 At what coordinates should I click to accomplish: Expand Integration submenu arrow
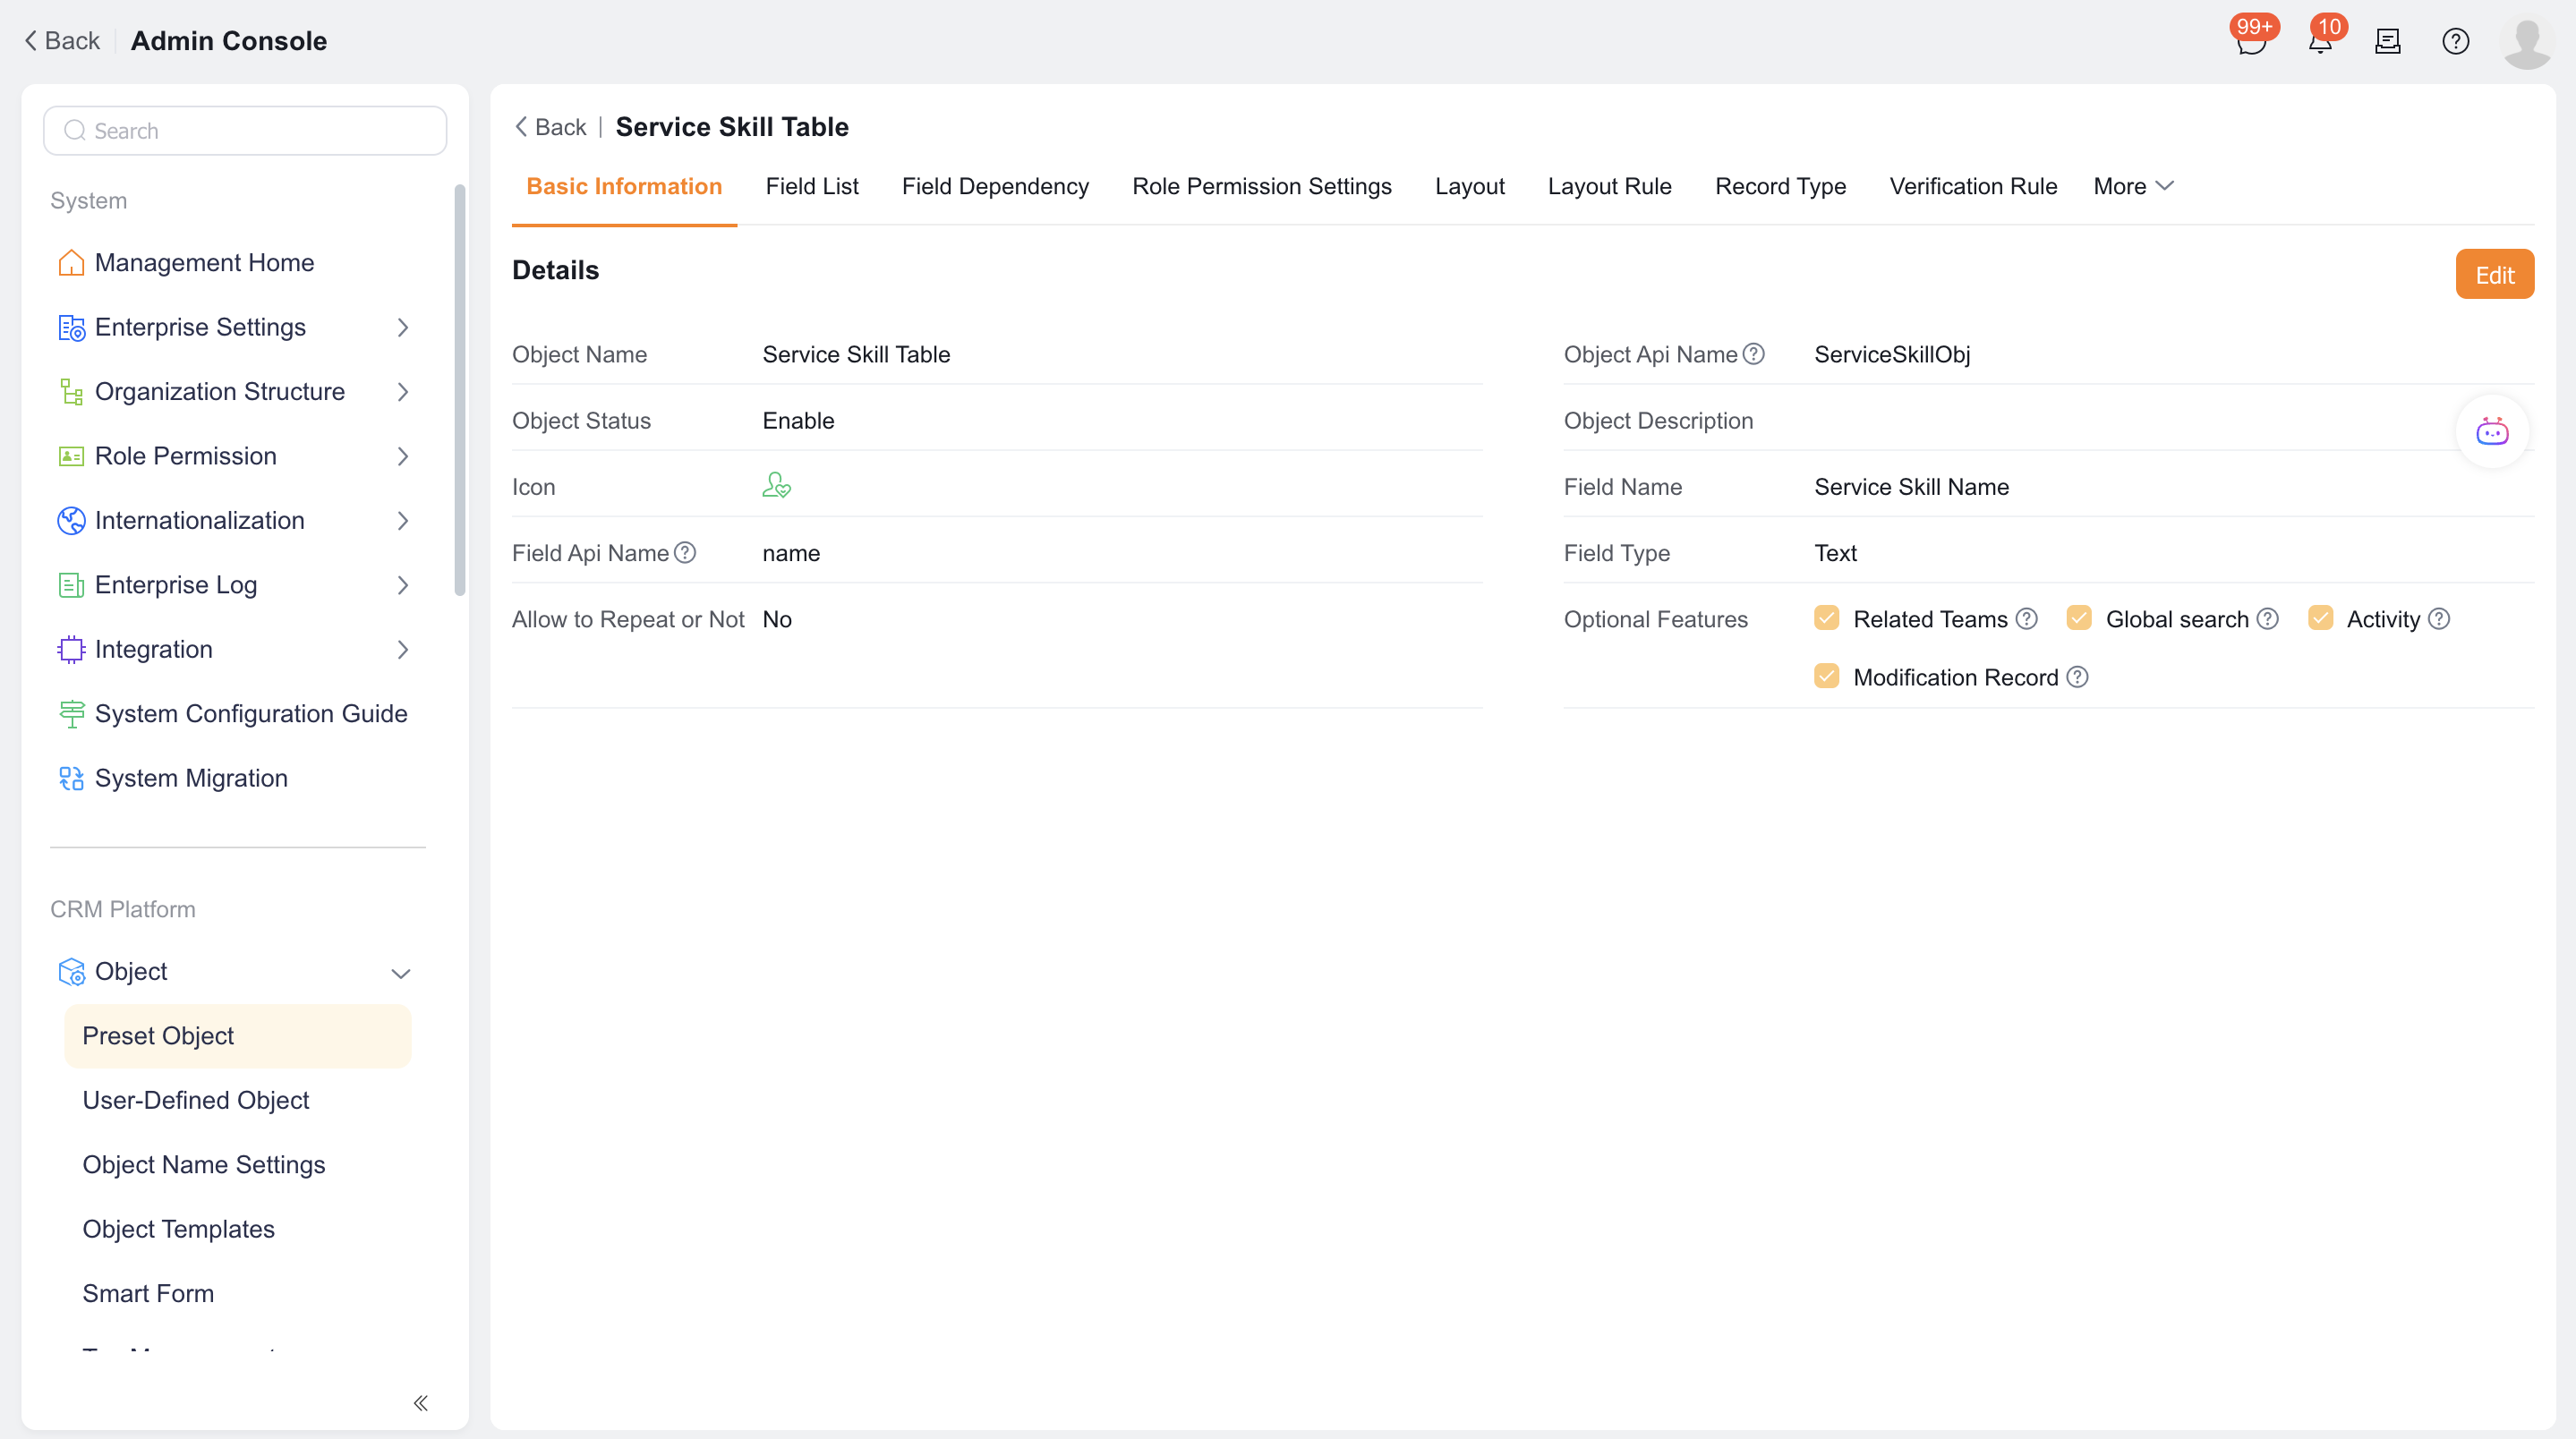coord(402,650)
